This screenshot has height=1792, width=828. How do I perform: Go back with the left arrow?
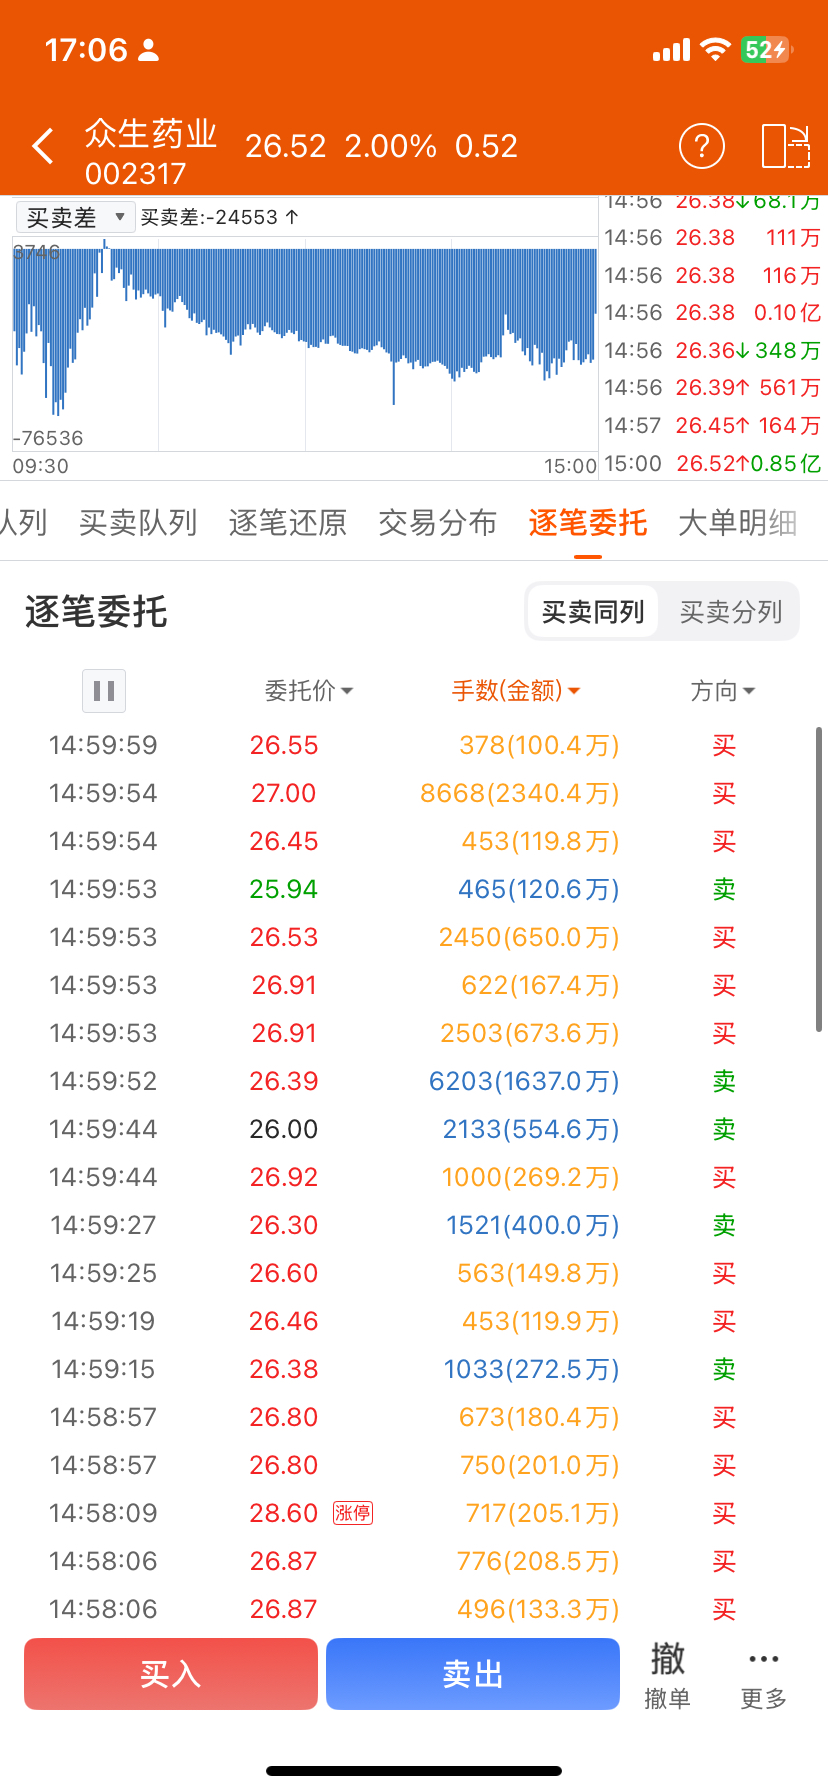point(42,146)
